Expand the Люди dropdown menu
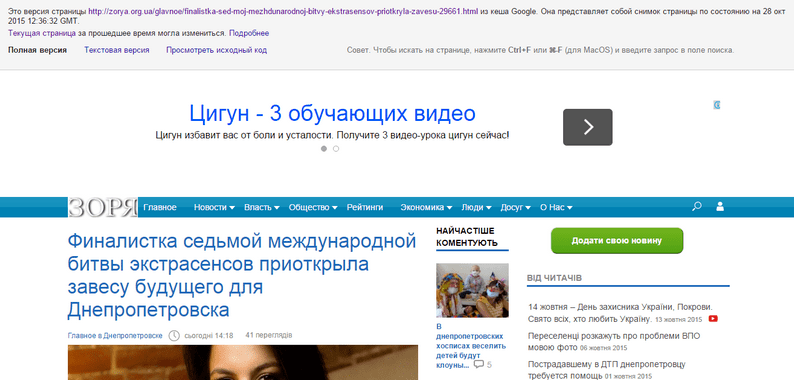 point(477,207)
